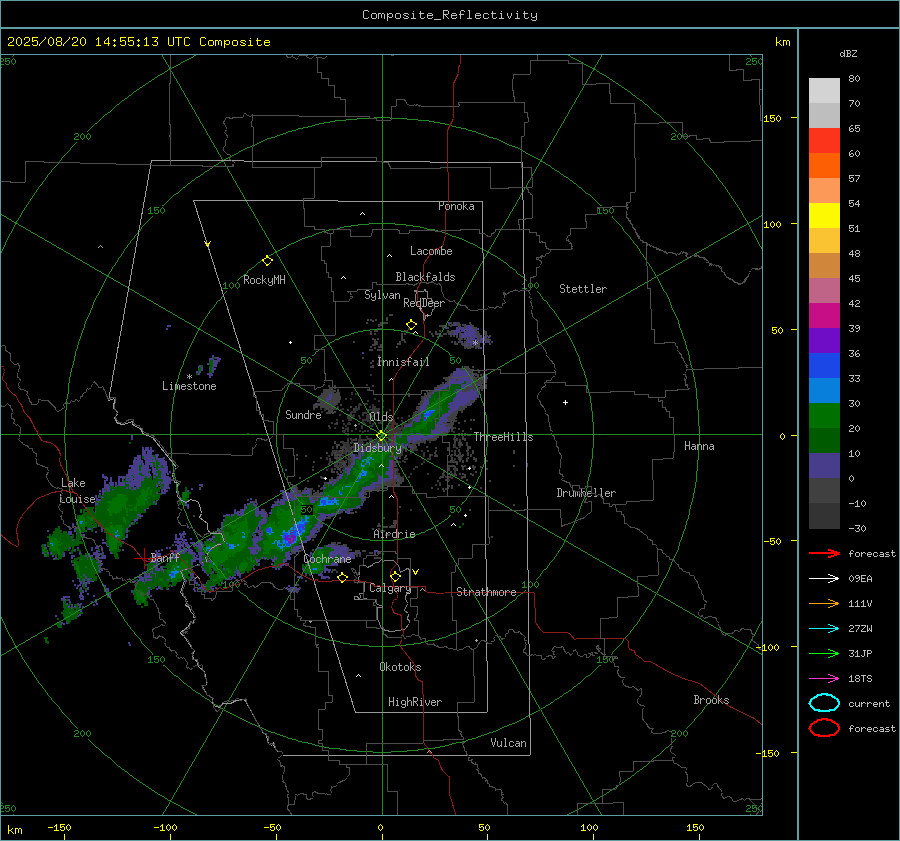Screen dimensions: 900x841
Task: Click the Okotoks label
Action: pos(400,667)
